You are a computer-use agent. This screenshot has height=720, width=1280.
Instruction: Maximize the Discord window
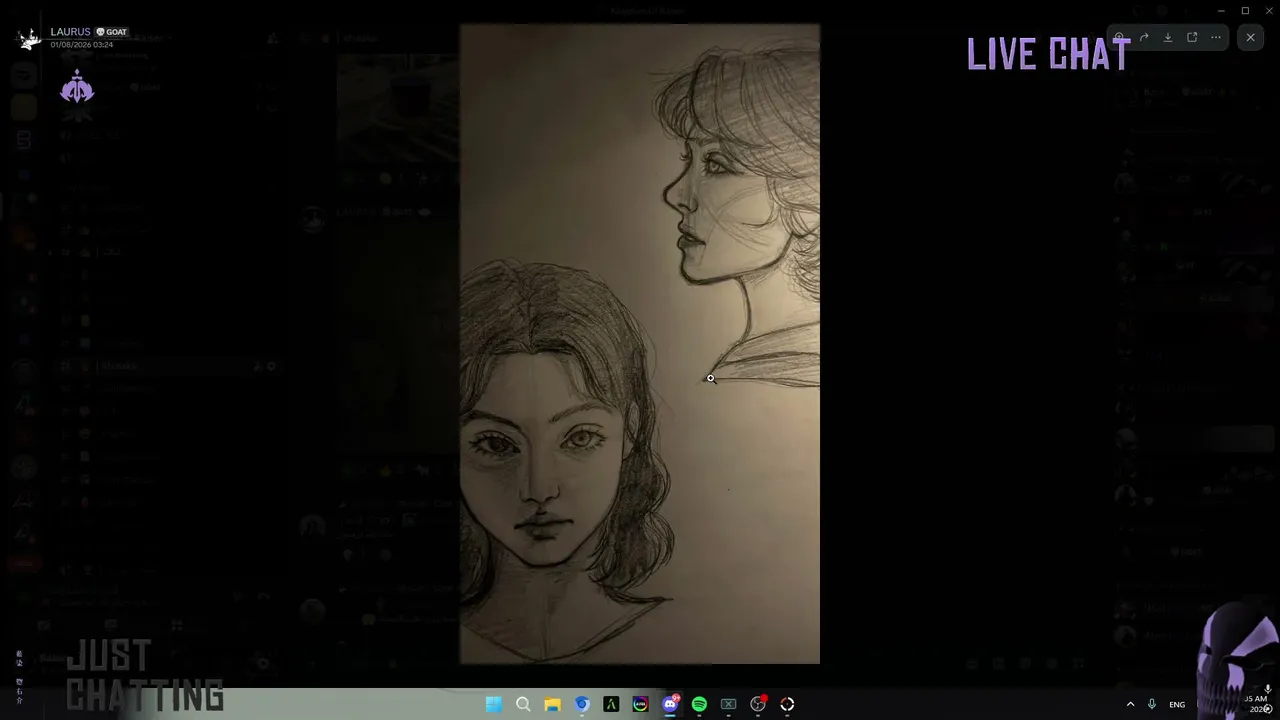pos(1245,11)
